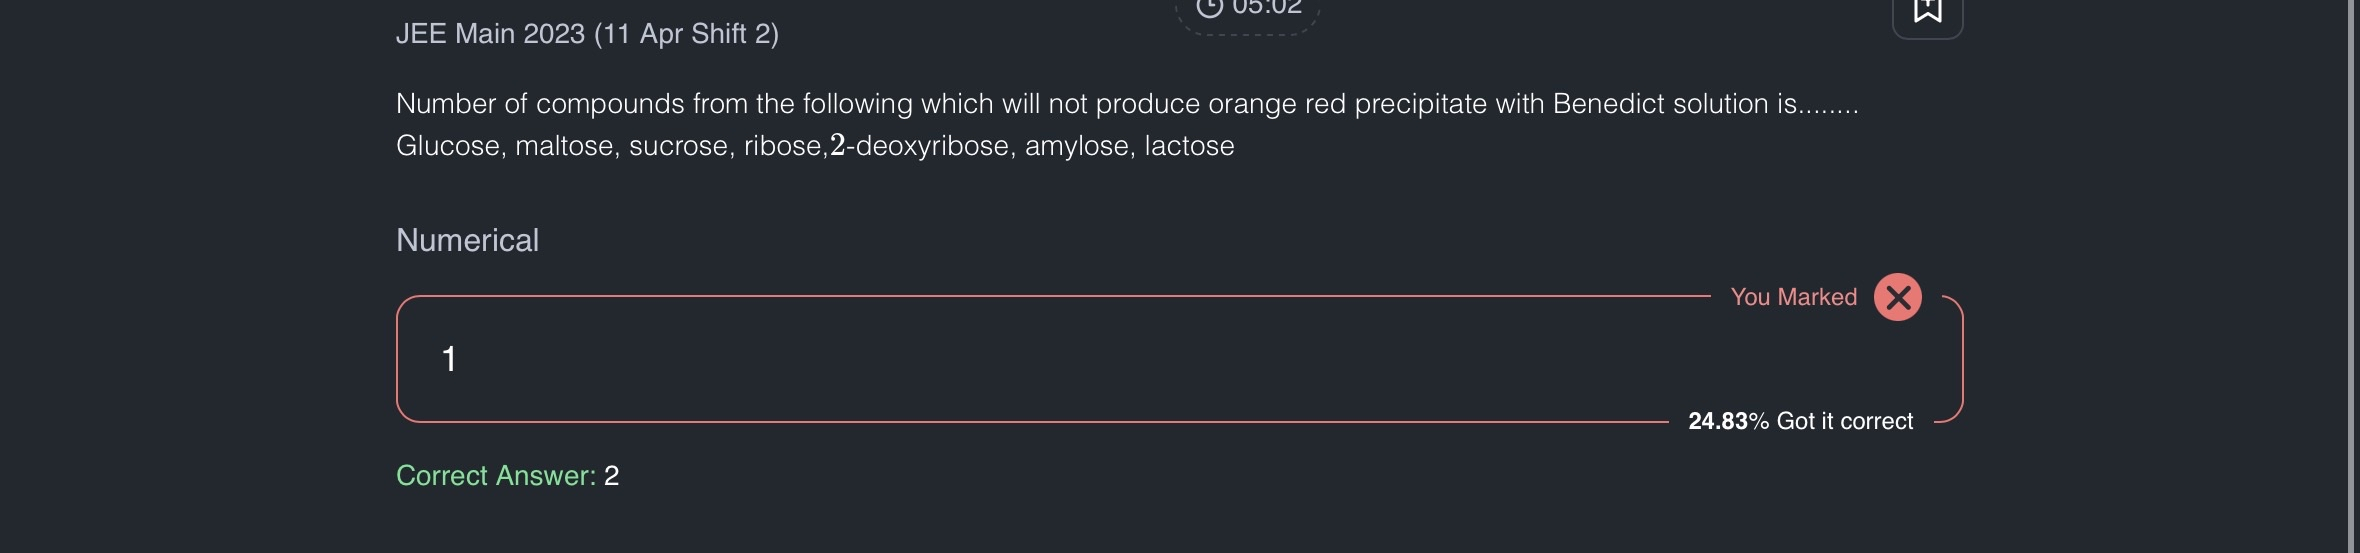
Task: Click the correct answer value 2
Action: [x=612, y=476]
